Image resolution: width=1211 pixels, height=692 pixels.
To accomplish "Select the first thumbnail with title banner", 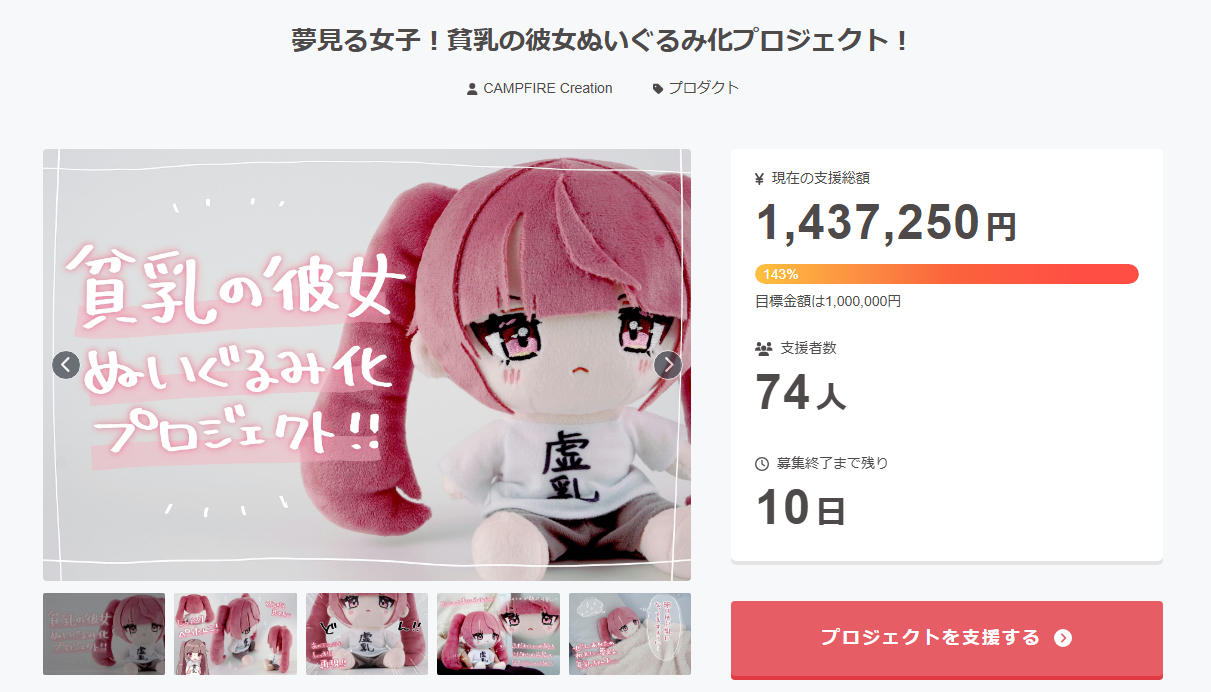I will tap(104, 634).
